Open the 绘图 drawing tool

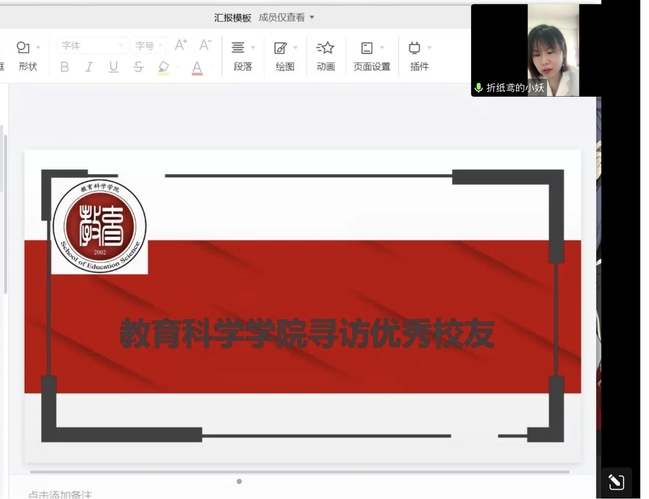coord(284,55)
